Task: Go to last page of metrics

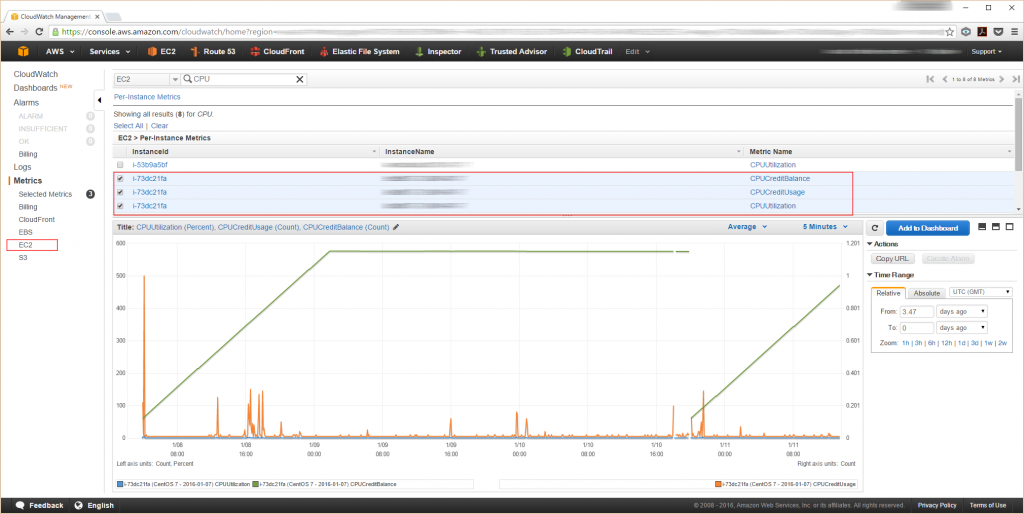Action: coord(1016,79)
